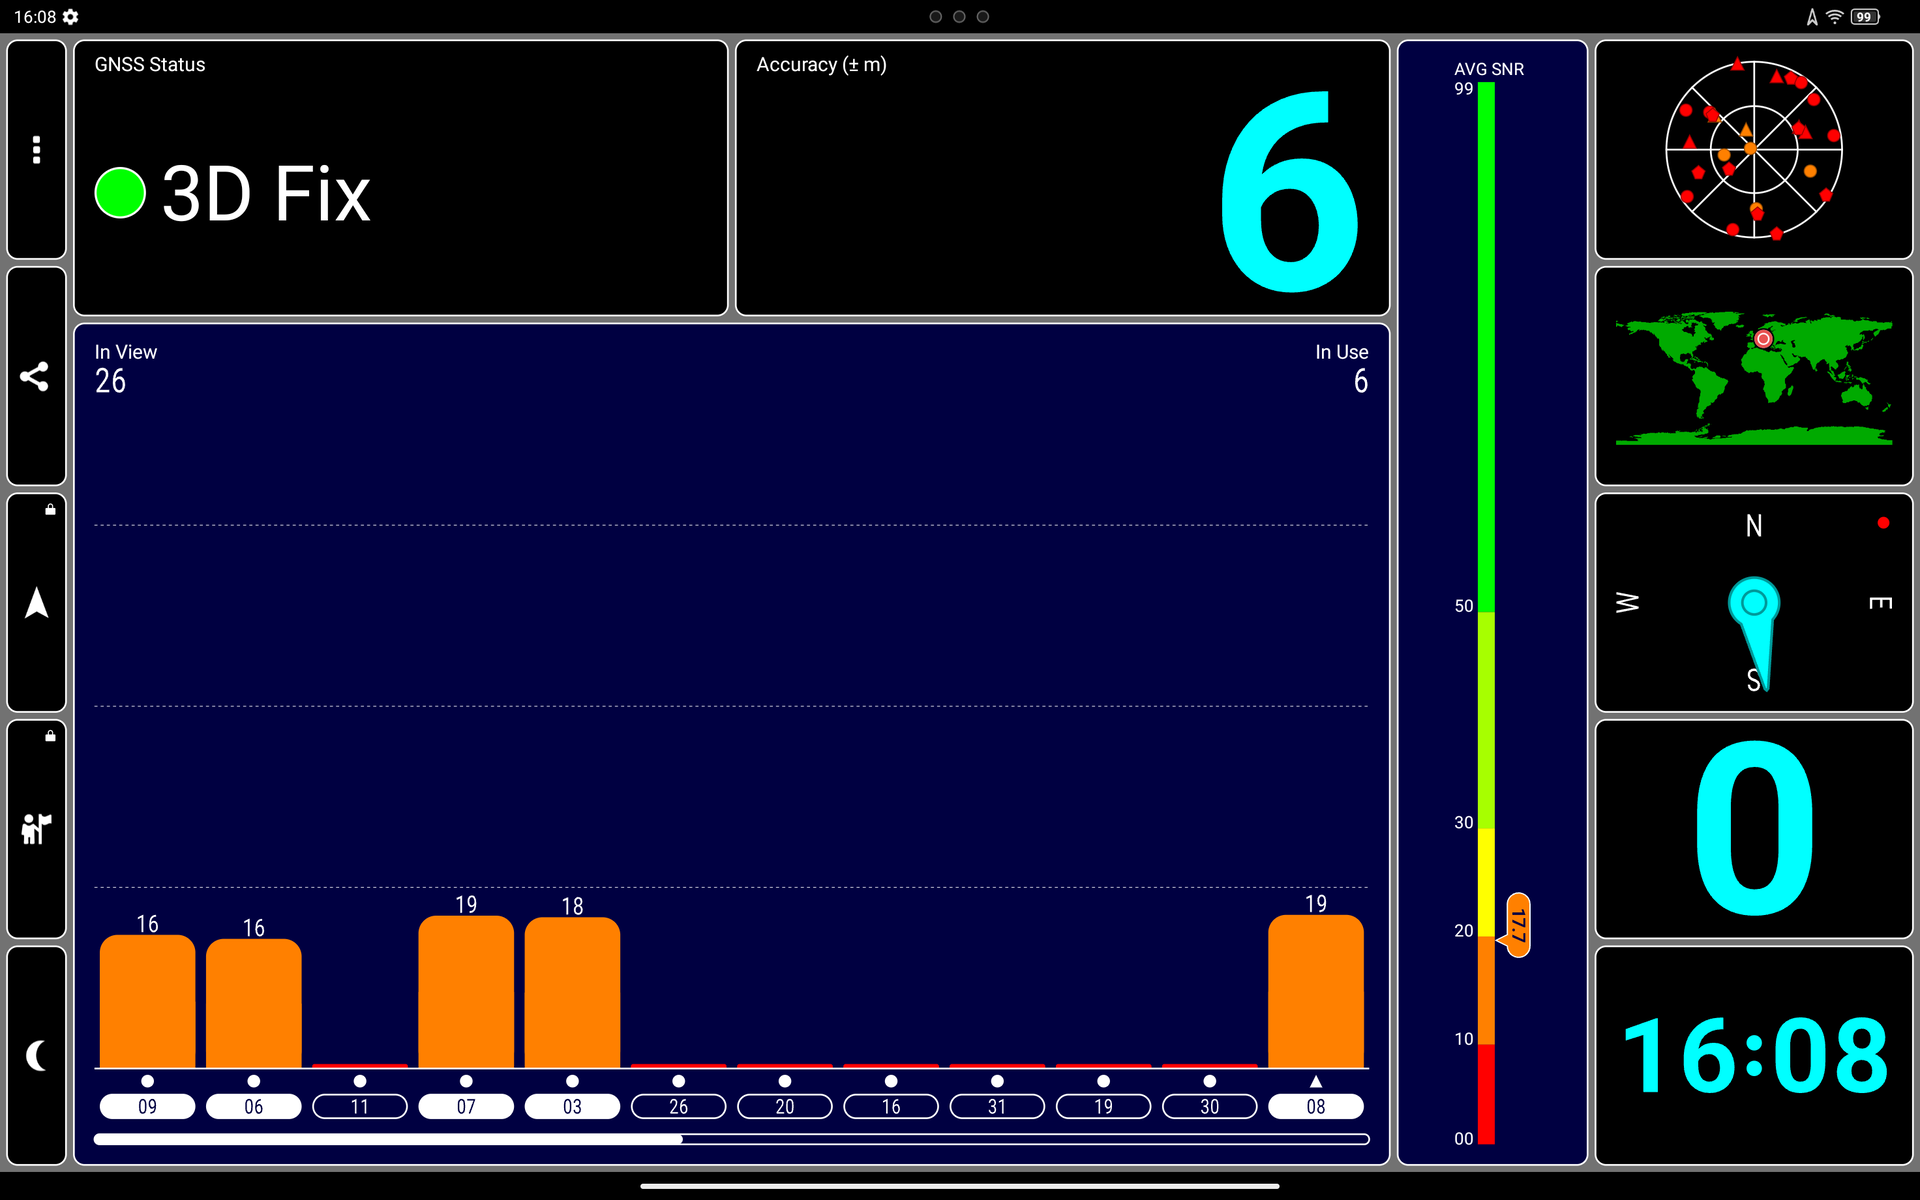The image size is (1920, 1200).
Task: Open the satellite sky plot radar
Action: 1753,150
